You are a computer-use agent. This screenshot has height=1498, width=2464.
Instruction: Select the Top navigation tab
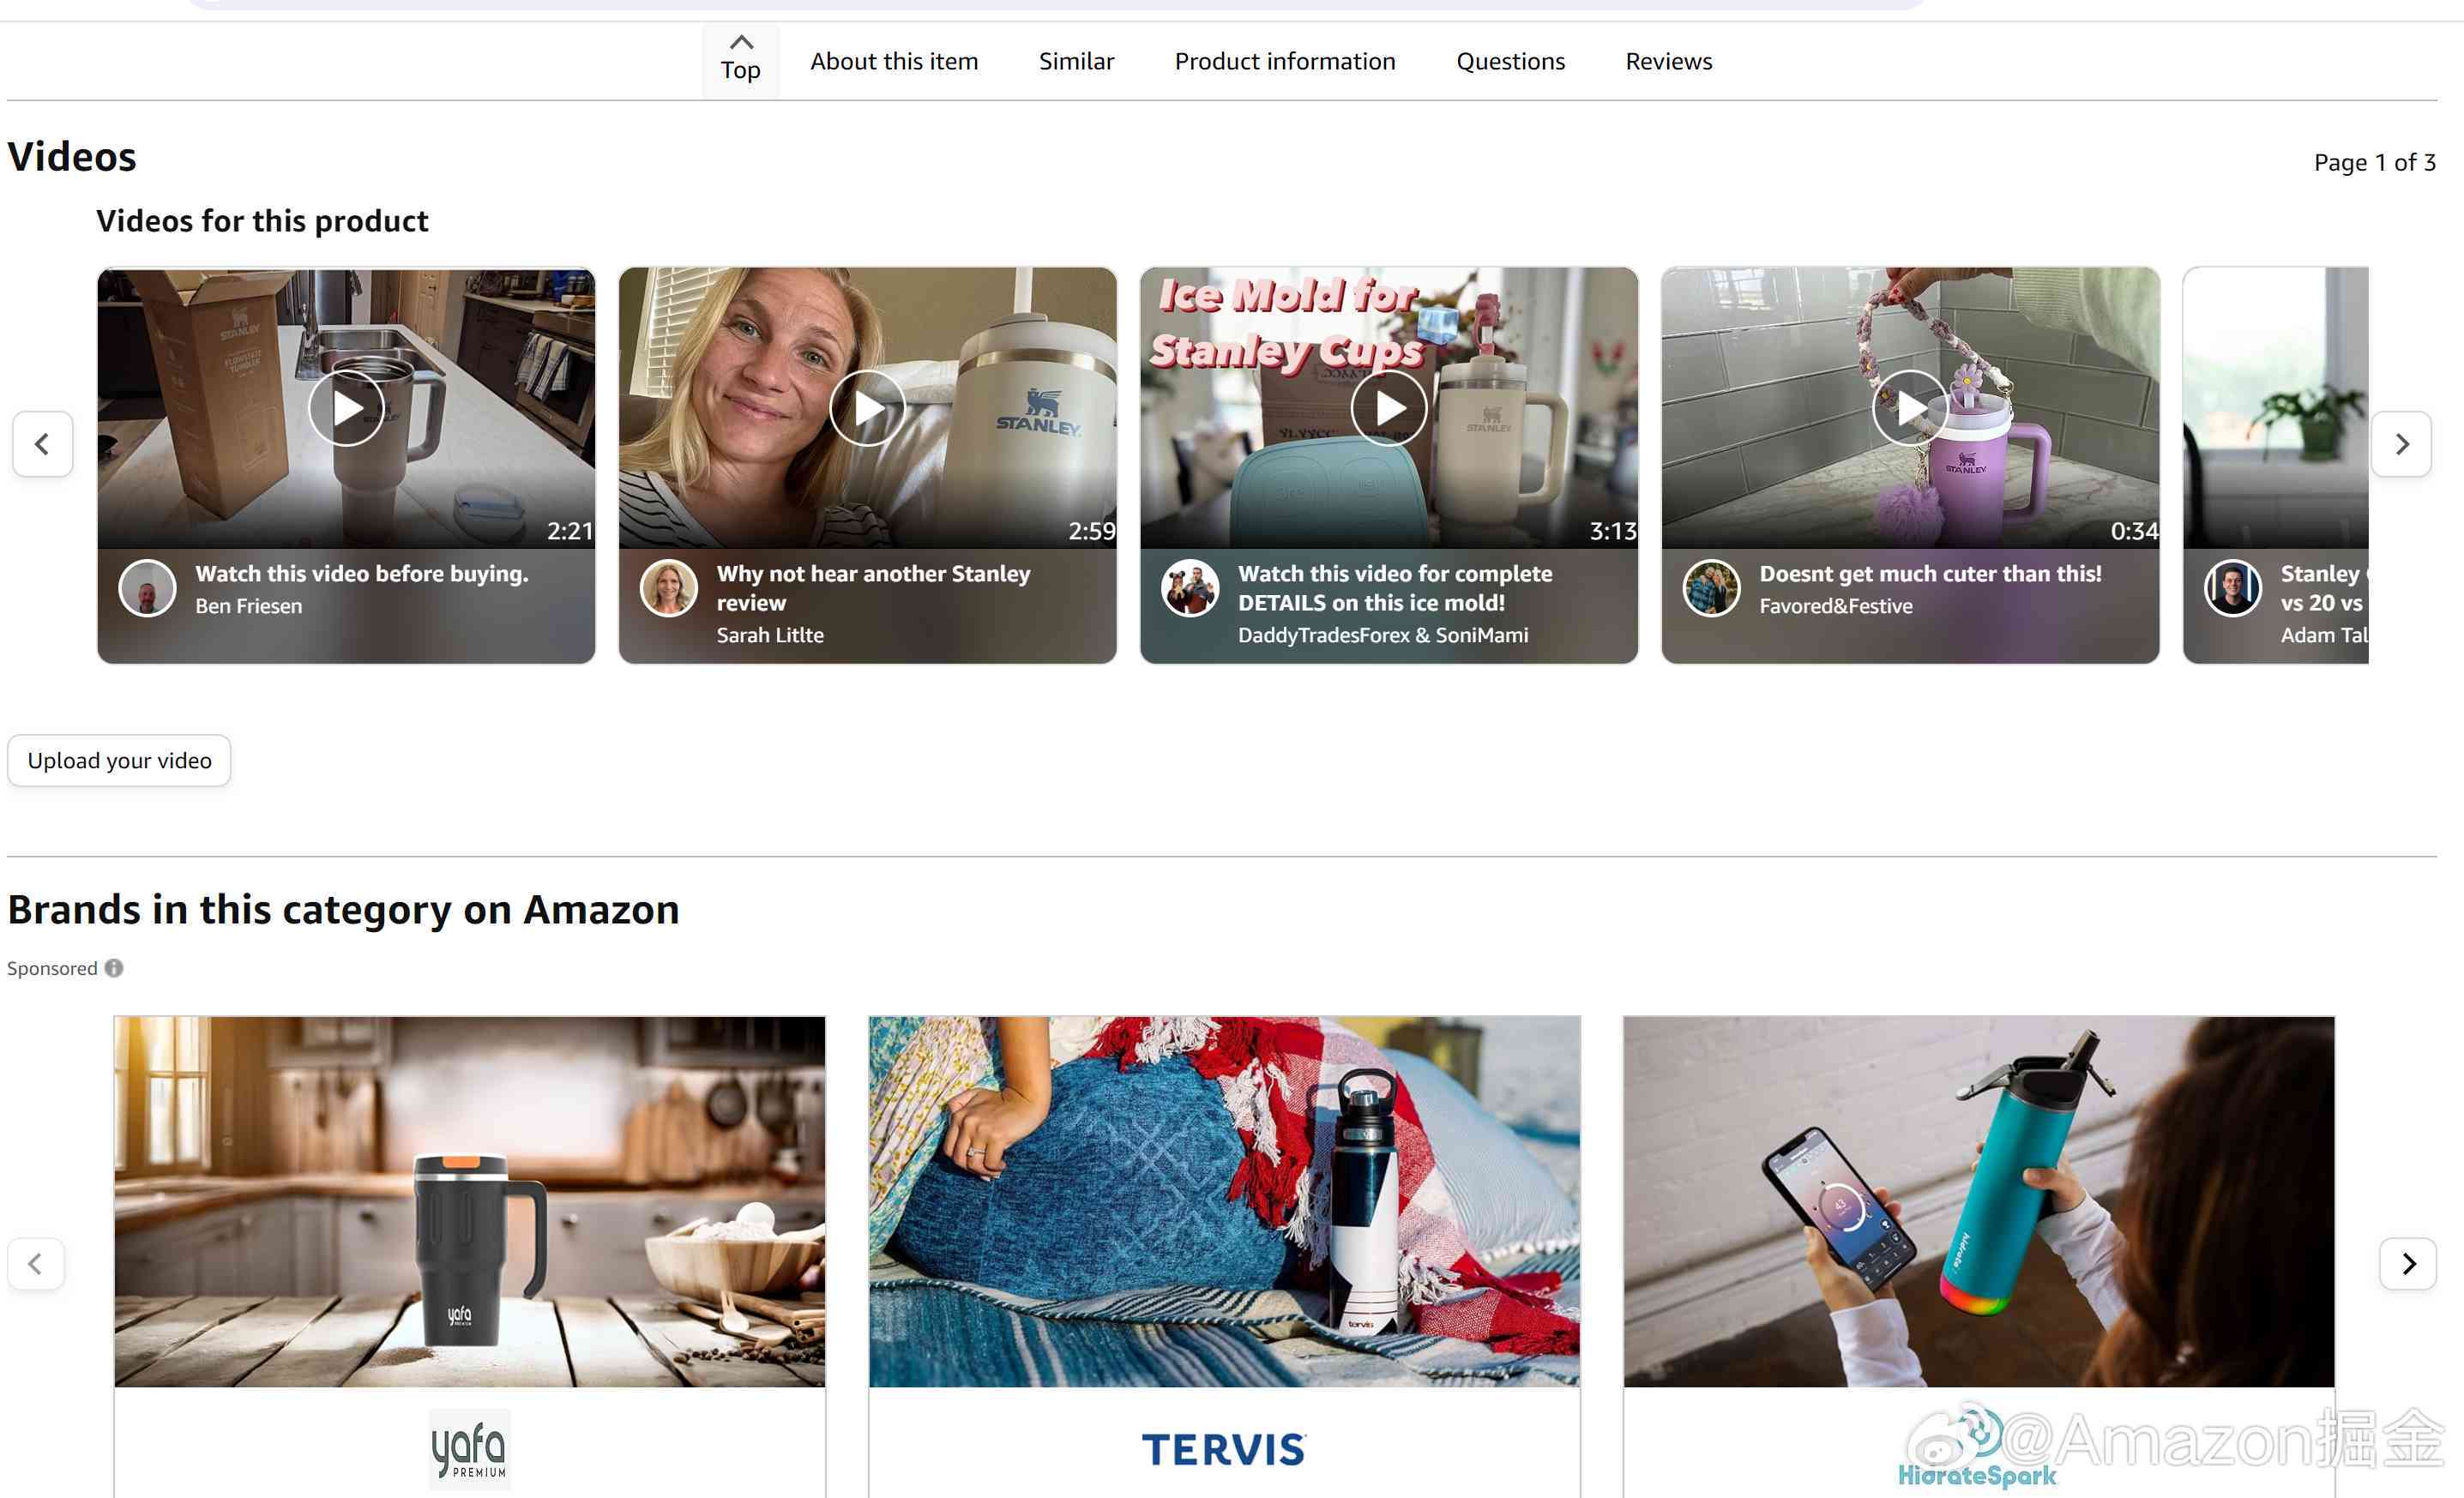(x=739, y=57)
